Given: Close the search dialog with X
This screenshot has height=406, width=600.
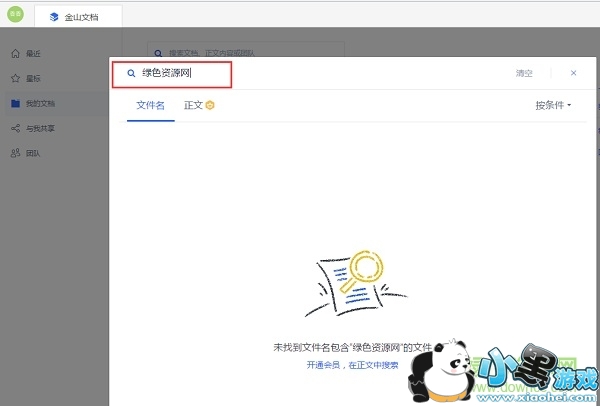Looking at the screenshot, I should (x=573, y=73).
